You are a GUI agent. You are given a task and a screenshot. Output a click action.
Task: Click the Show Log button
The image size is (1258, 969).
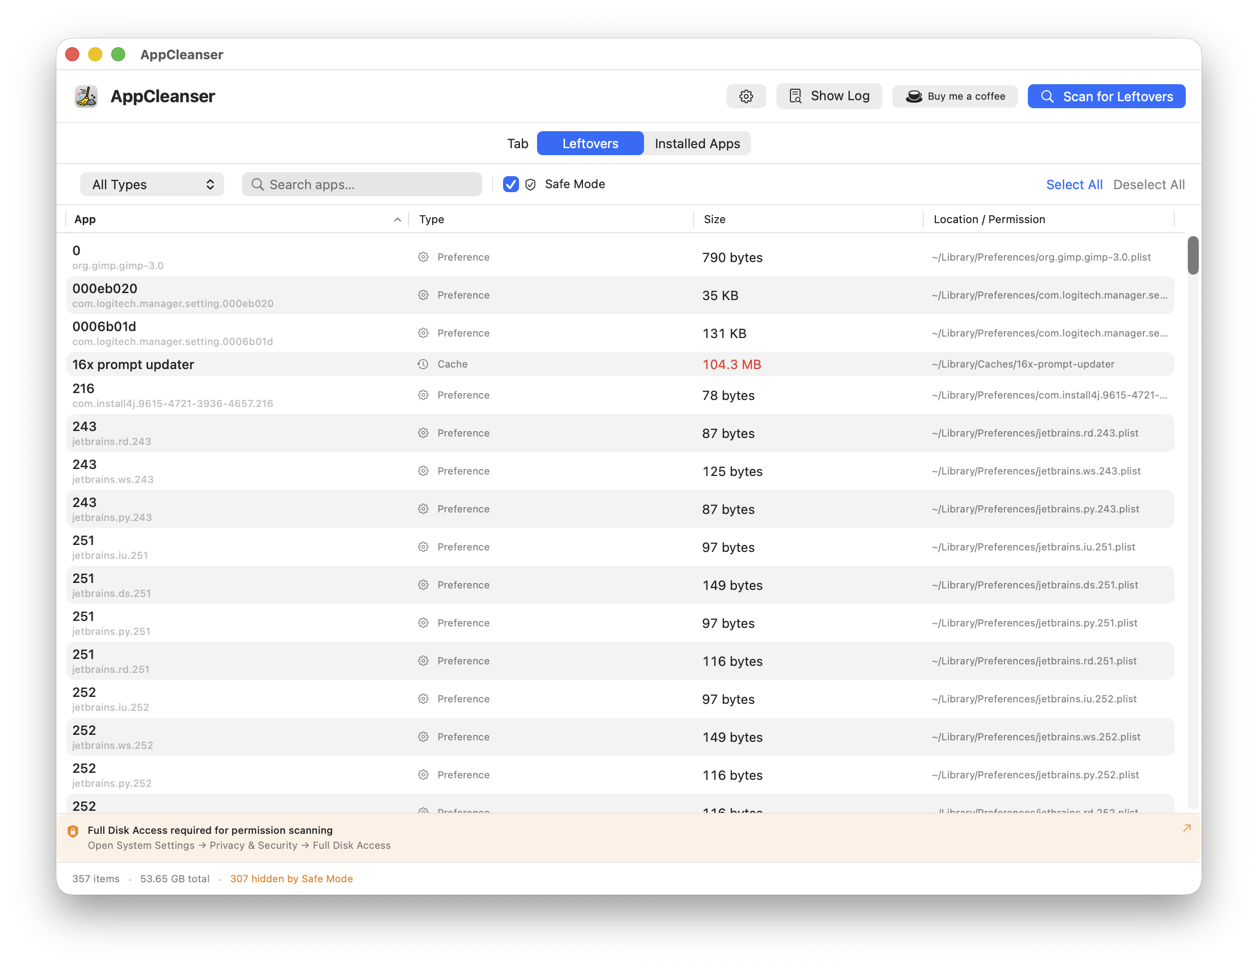point(829,96)
